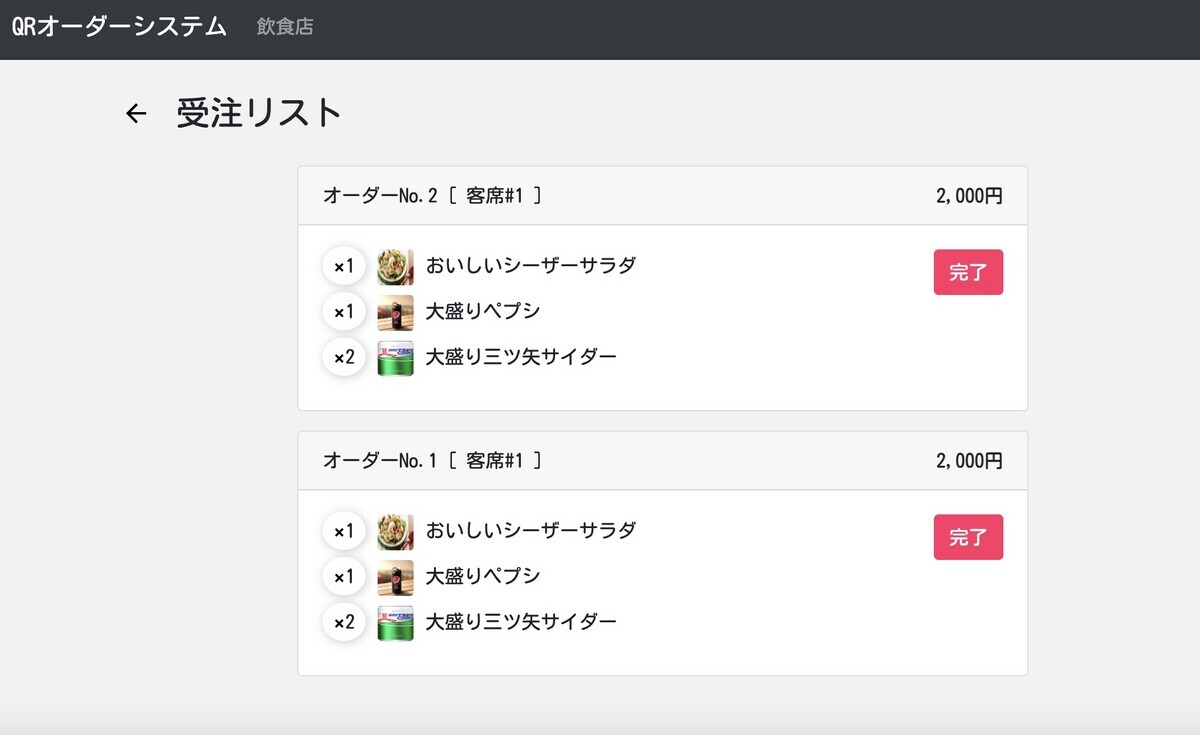Click the ×2 badge beside Mitsuya Cider in Order No. 2

click(x=344, y=357)
